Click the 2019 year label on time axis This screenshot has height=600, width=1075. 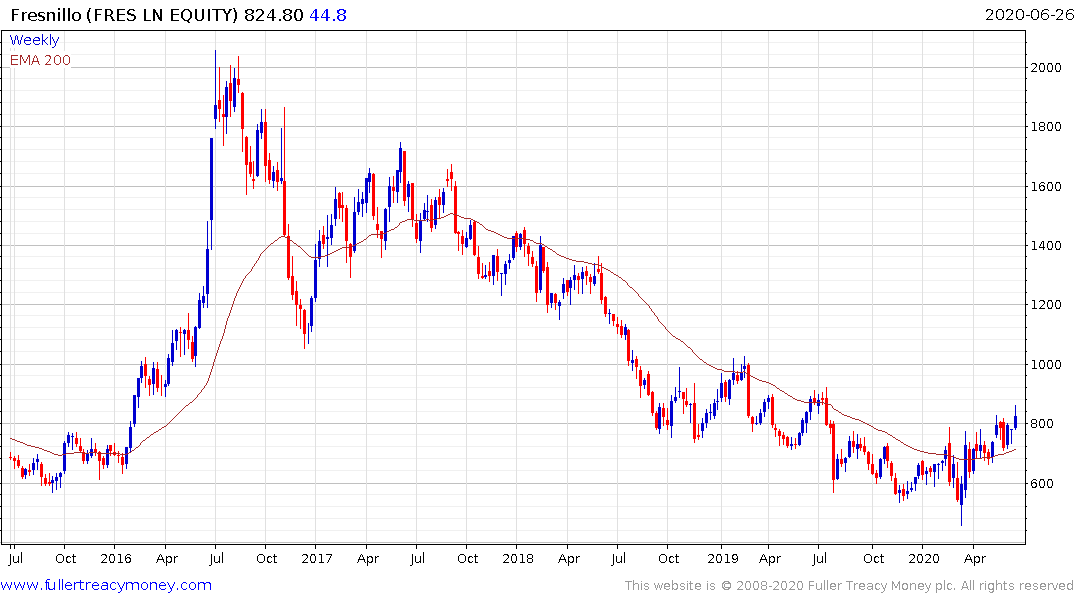(723, 558)
